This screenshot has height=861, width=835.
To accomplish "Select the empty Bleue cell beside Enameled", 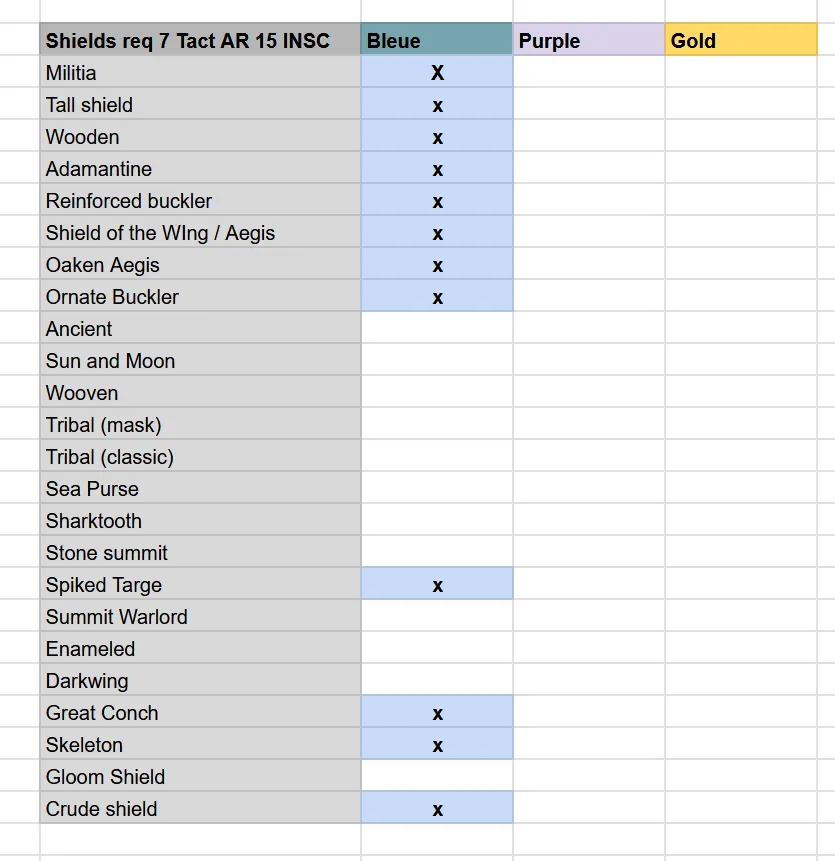I will pos(437,649).
